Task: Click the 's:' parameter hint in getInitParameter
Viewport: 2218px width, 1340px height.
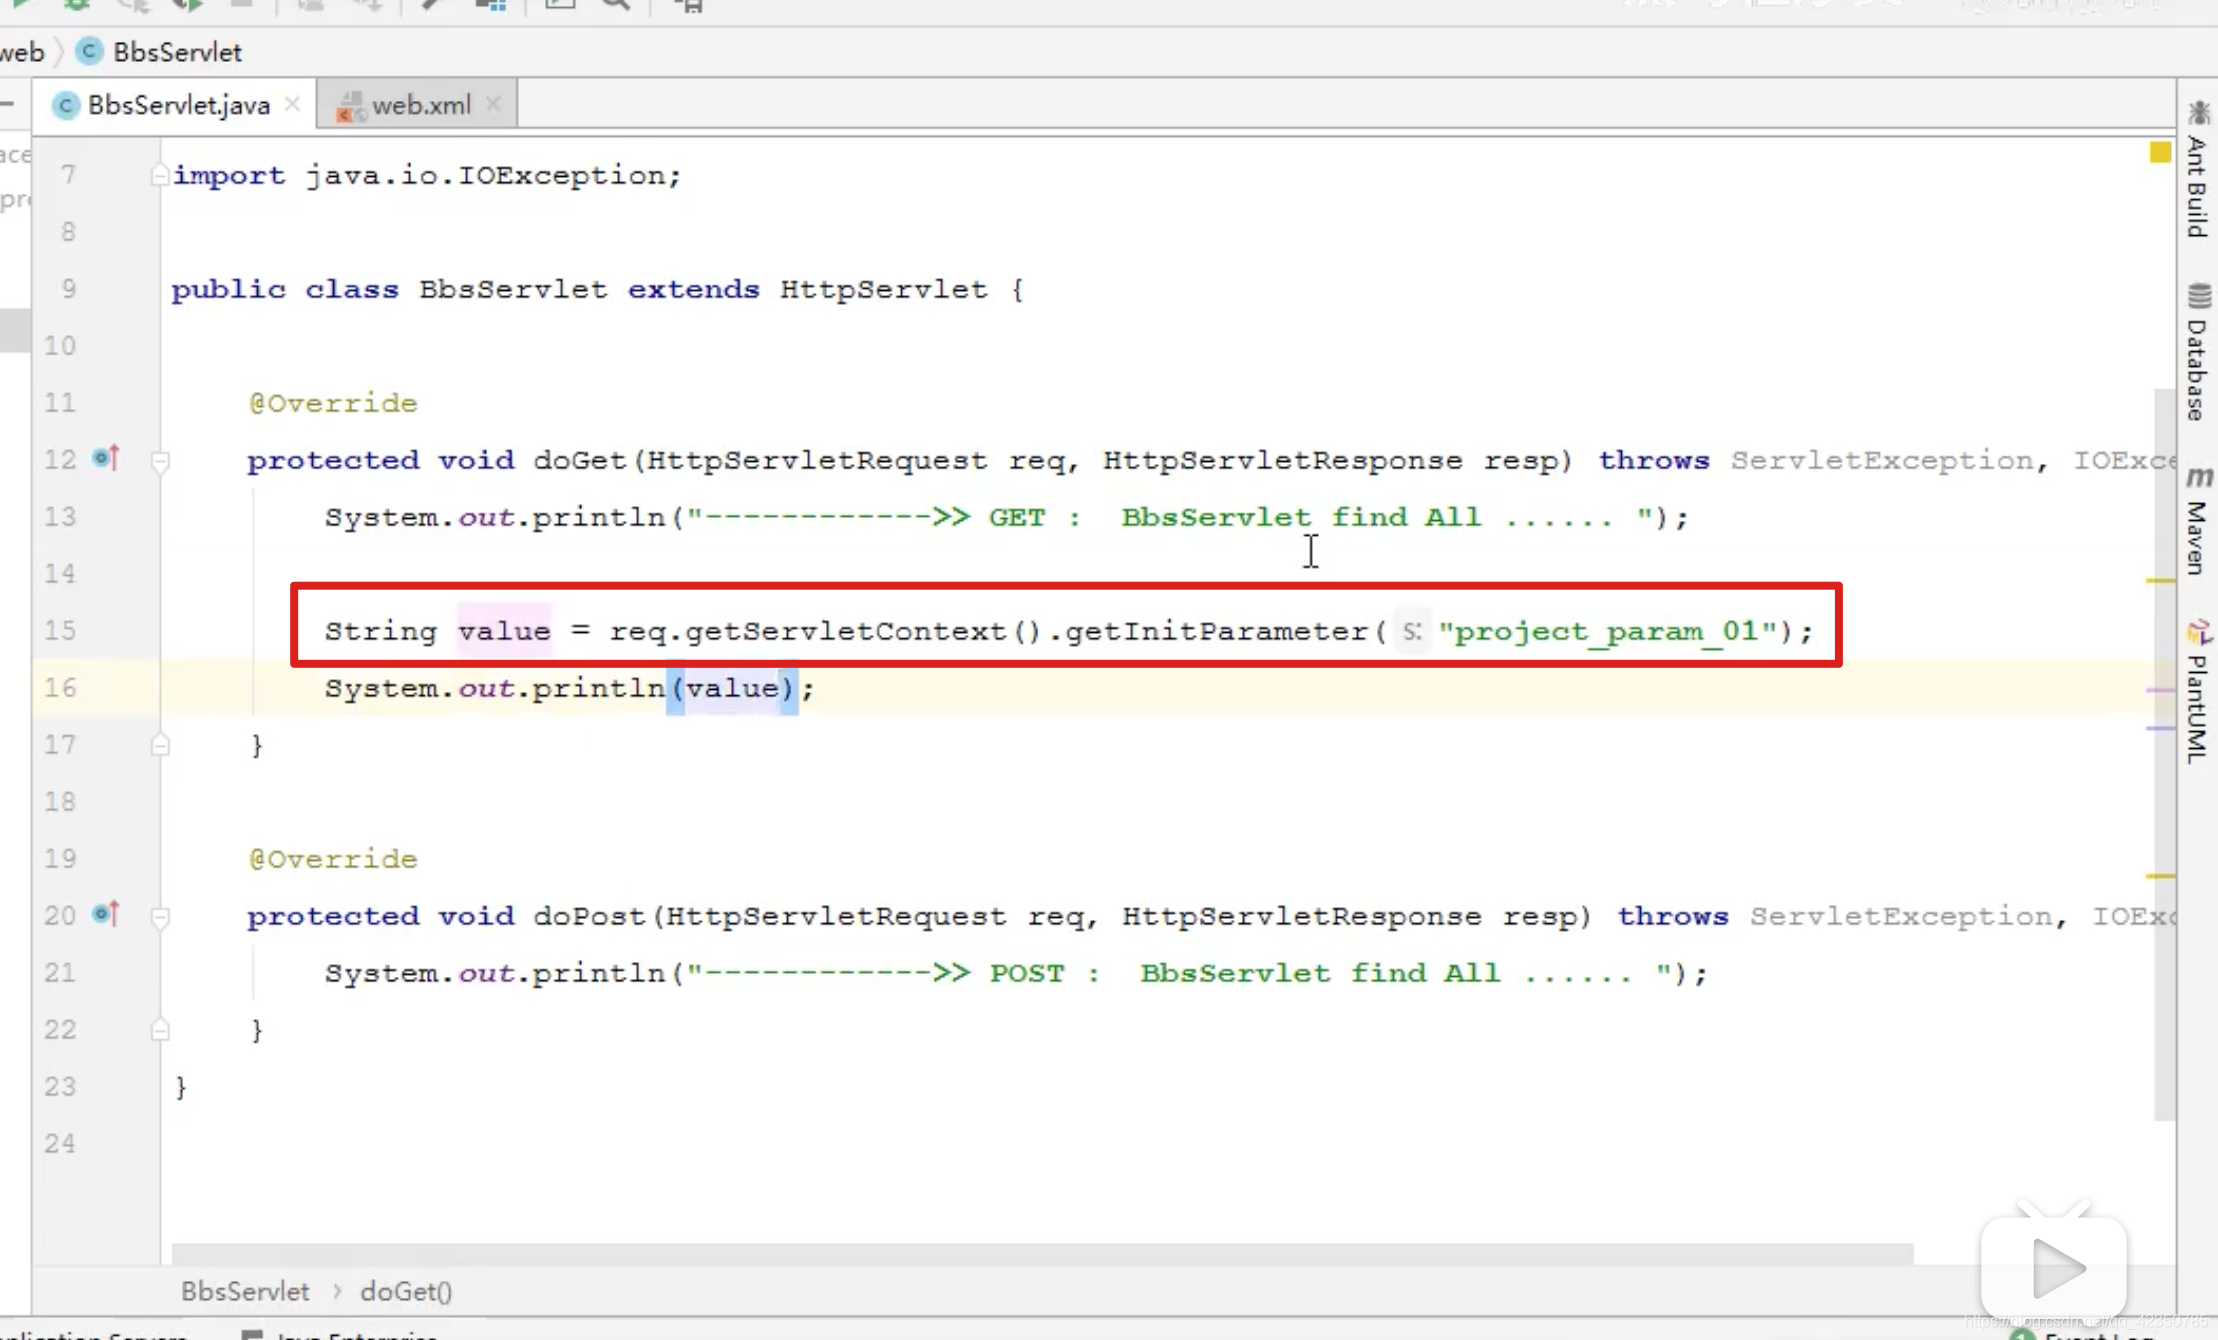Action: tap(1411, 631)
